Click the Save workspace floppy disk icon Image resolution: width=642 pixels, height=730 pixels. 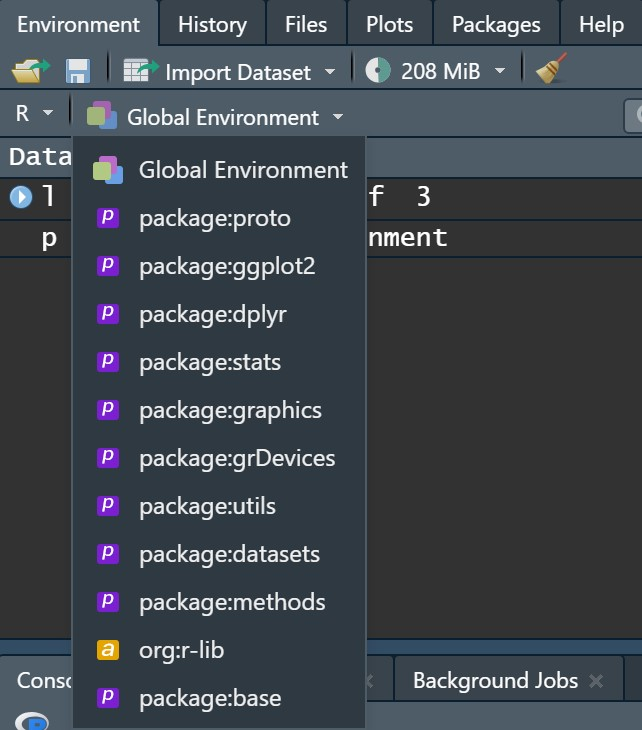[78, 71]
